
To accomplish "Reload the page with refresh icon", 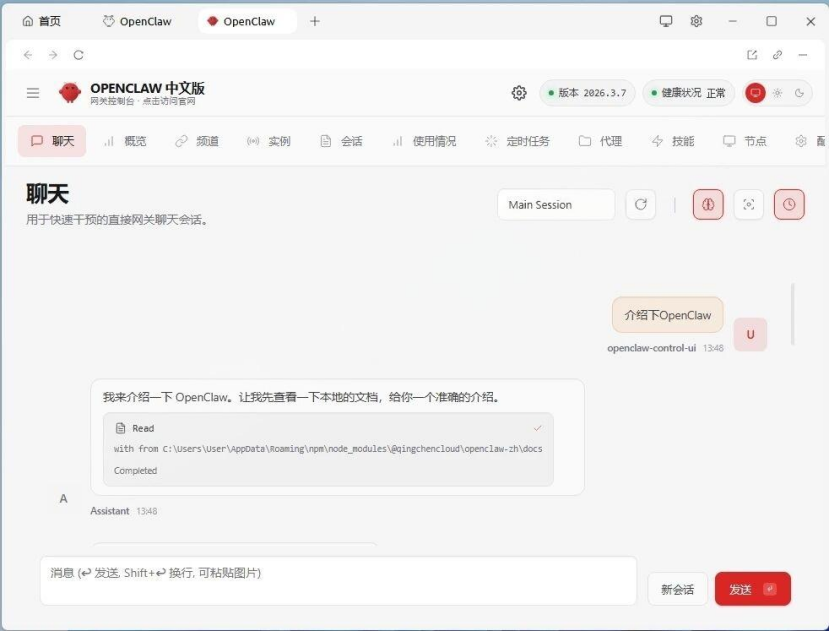I will 78,55.
